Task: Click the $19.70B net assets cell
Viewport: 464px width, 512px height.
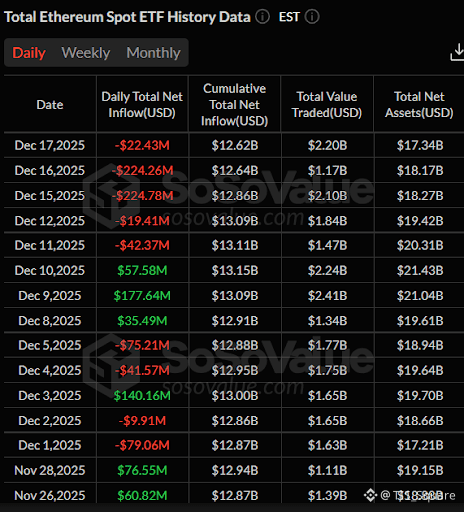Action: (420, 396)
